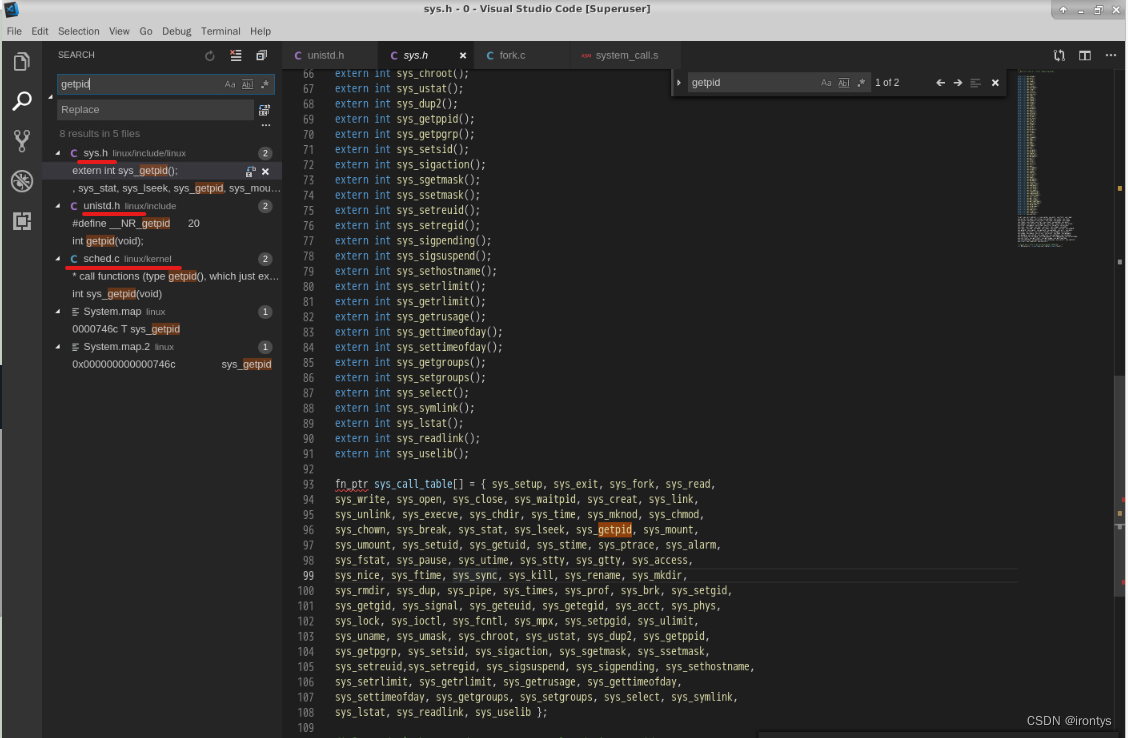Collapse the unistd.h search results group
Image resolution: width=1128 pixels, height=738 pixels.
coord(58,206)
